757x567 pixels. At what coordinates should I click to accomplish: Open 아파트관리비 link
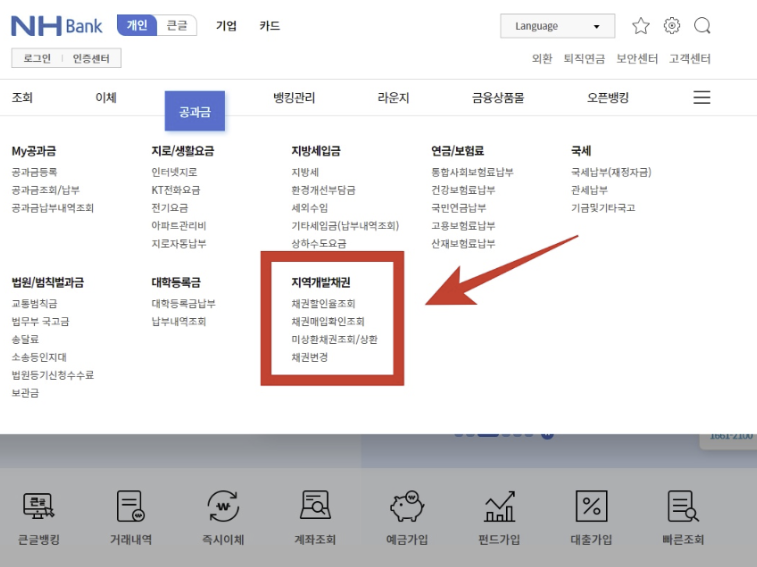click(179, 226)
